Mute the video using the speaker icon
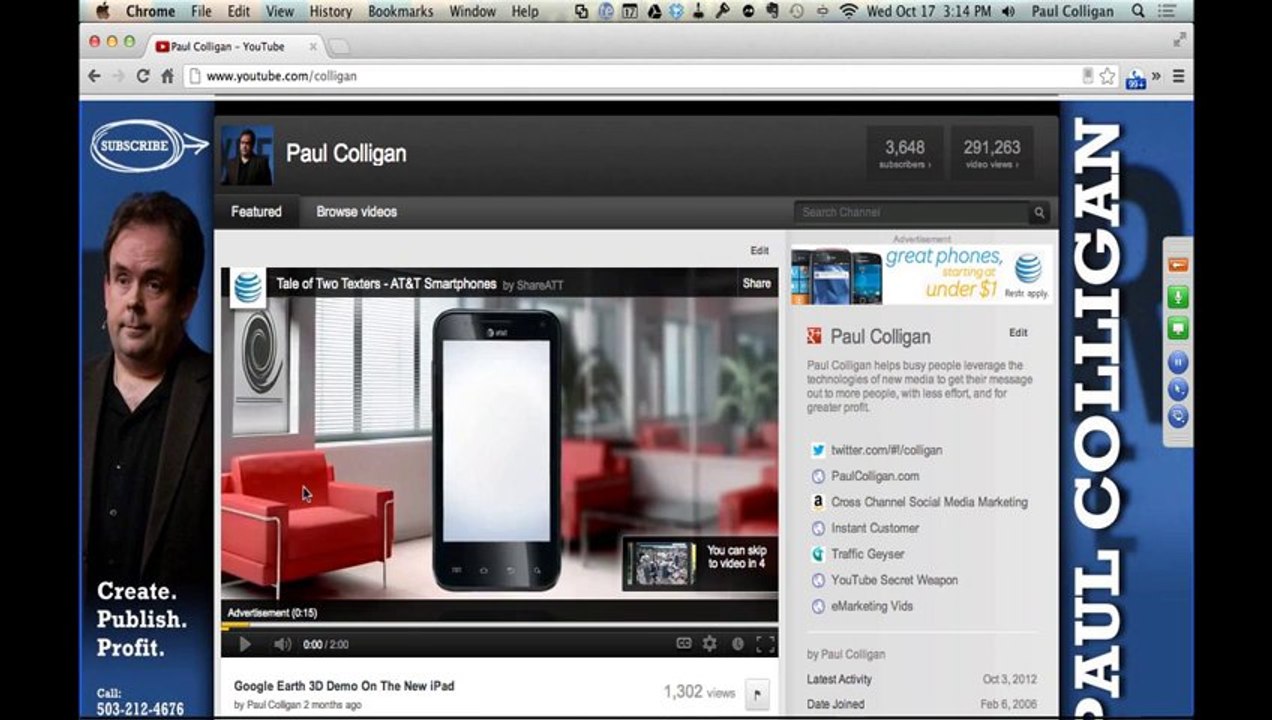 click(x=283, y=644)
